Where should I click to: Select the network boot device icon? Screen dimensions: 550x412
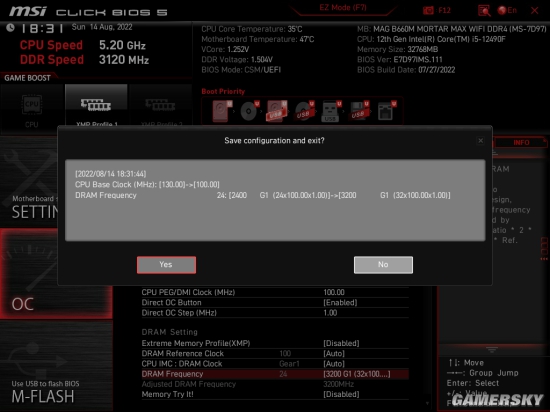[386, 112]
